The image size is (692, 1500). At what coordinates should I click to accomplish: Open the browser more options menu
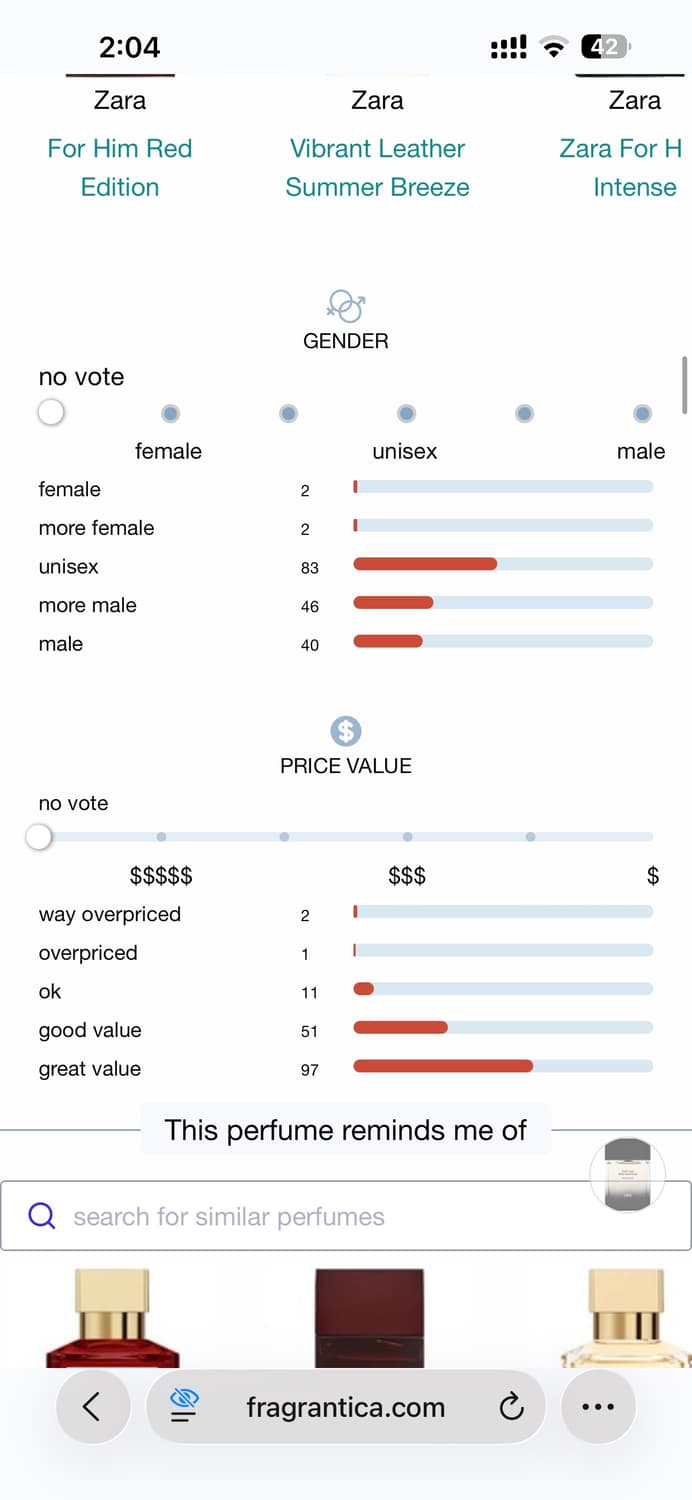point(598,1407)
